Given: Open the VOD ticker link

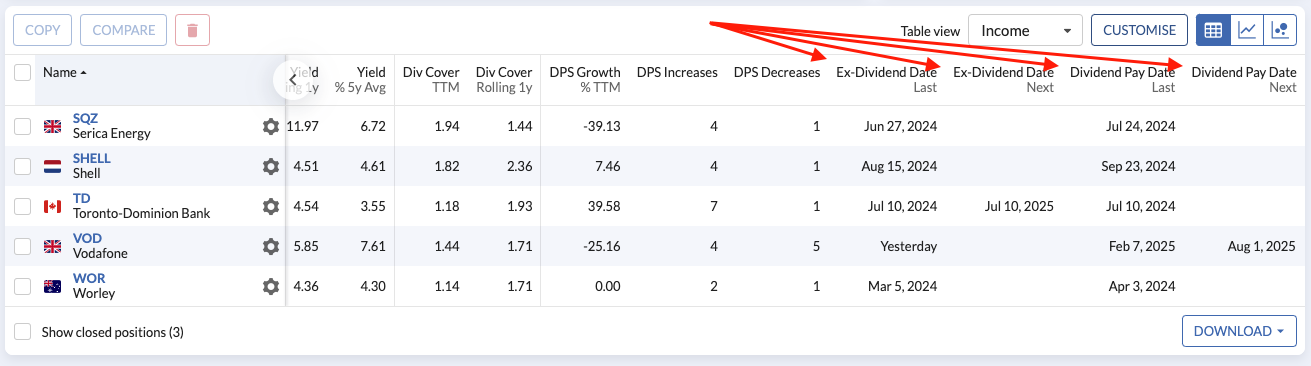Looking at the screenshot, I should pyautogui.click(x=87, y=238).
